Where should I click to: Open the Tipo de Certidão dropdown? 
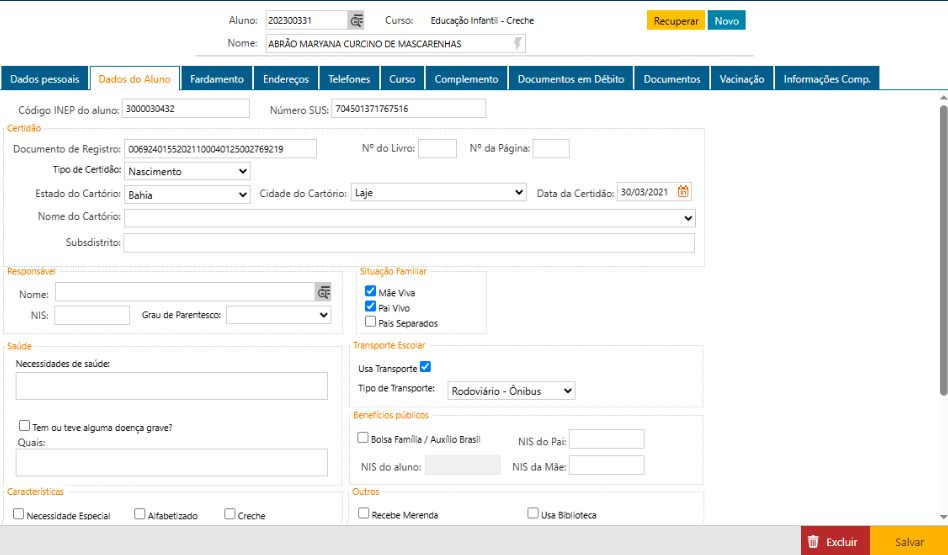(x=188, y=171)
